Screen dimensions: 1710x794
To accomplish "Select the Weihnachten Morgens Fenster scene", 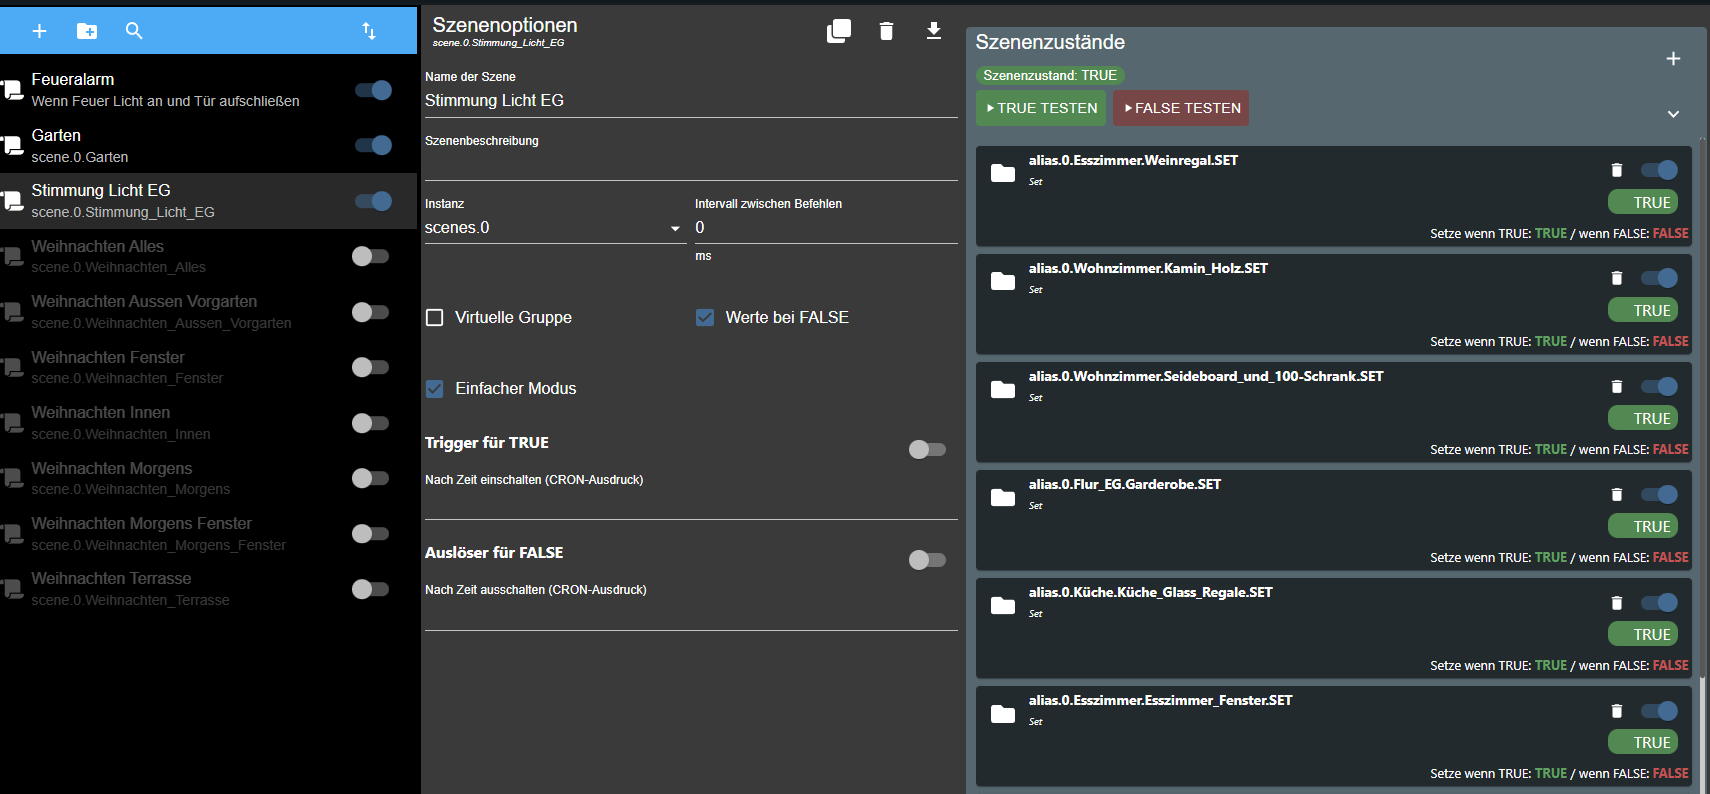I will pos(208,534).
